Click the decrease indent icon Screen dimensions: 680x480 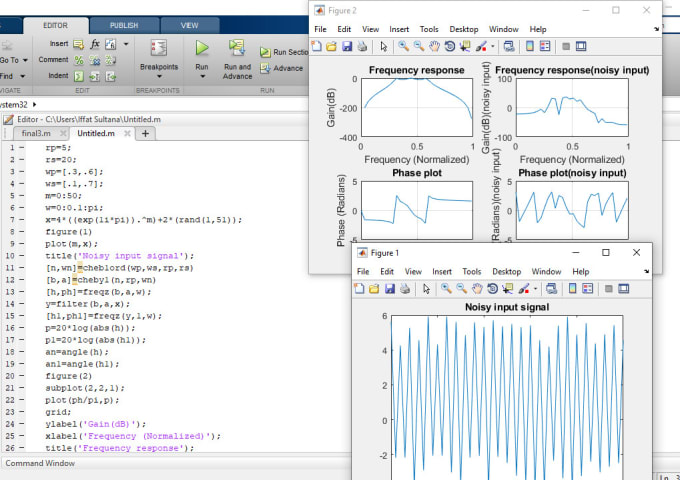[x=111, y=77]
